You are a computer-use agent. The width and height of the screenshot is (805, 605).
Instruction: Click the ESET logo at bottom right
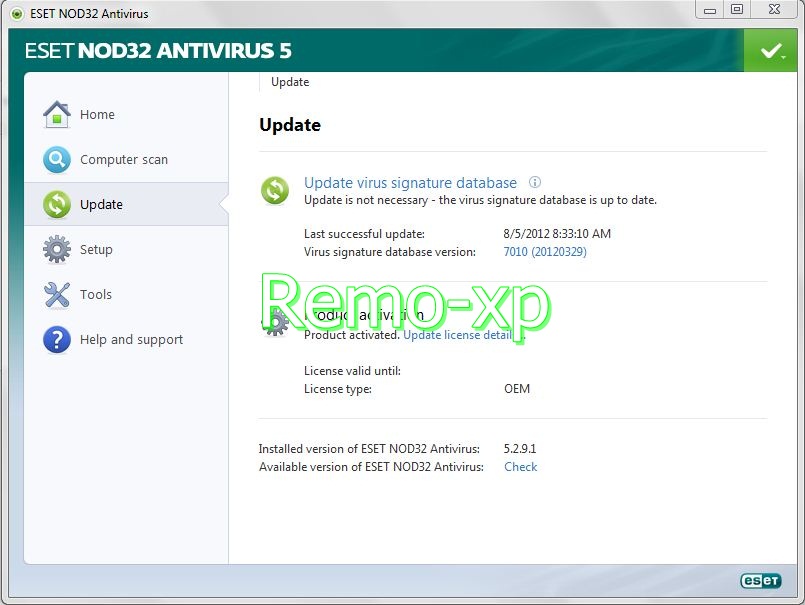pyautogui.click(x=761, y=581)
